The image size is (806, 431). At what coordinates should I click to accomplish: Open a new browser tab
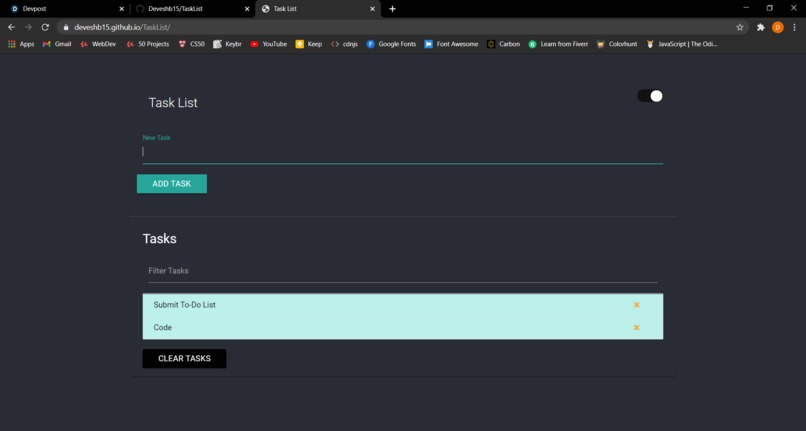(x=392, y=9)
